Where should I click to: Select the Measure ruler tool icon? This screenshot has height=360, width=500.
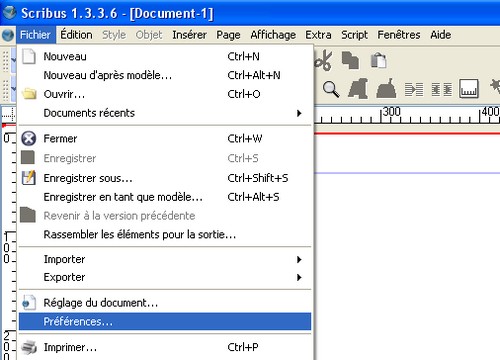pyautogui.click(x=469, y=89)
